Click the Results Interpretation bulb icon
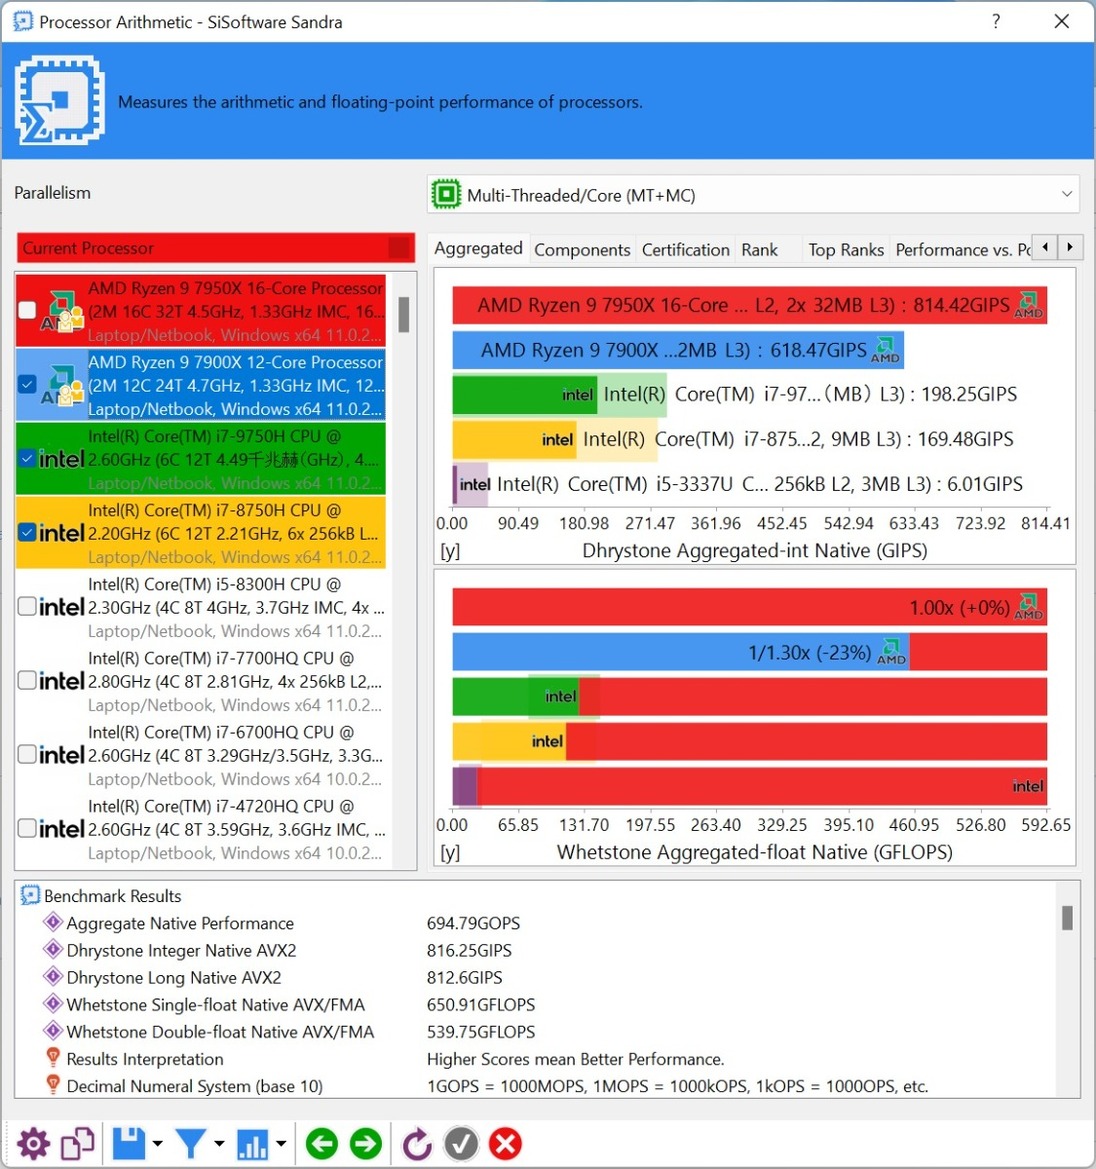 (x=53, y=1058)
